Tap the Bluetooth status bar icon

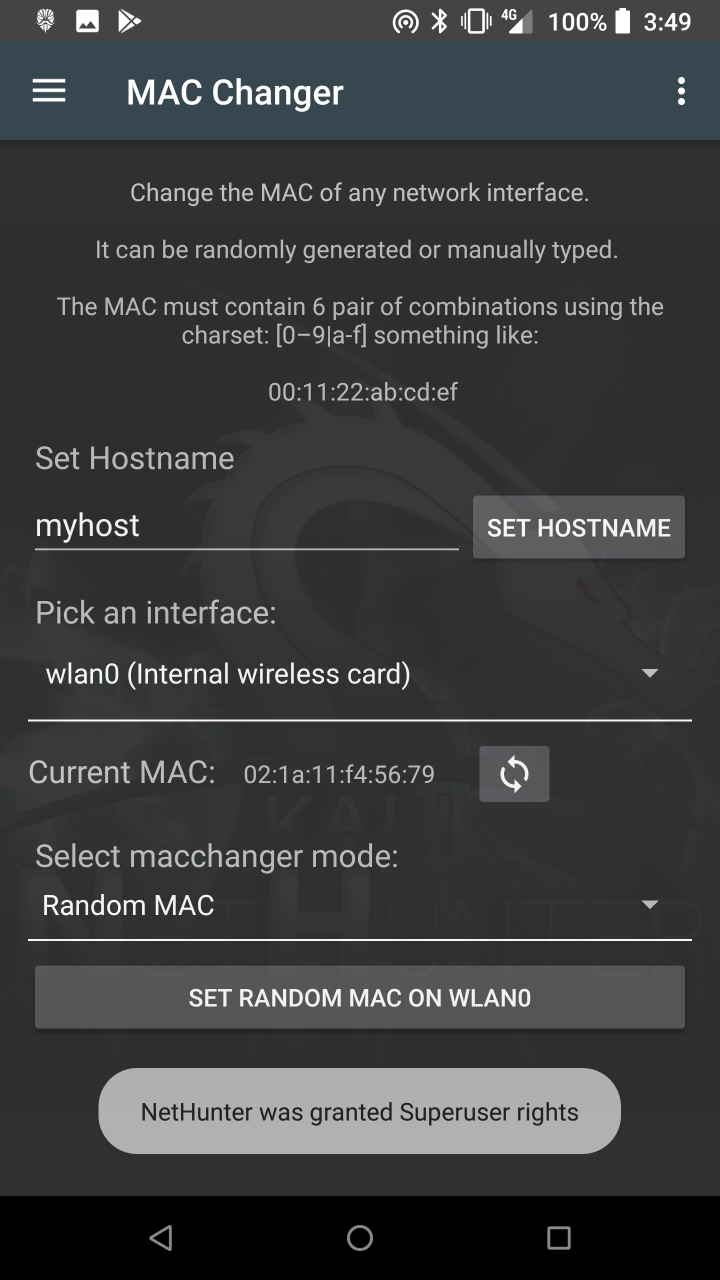click(x=439, y=21)
